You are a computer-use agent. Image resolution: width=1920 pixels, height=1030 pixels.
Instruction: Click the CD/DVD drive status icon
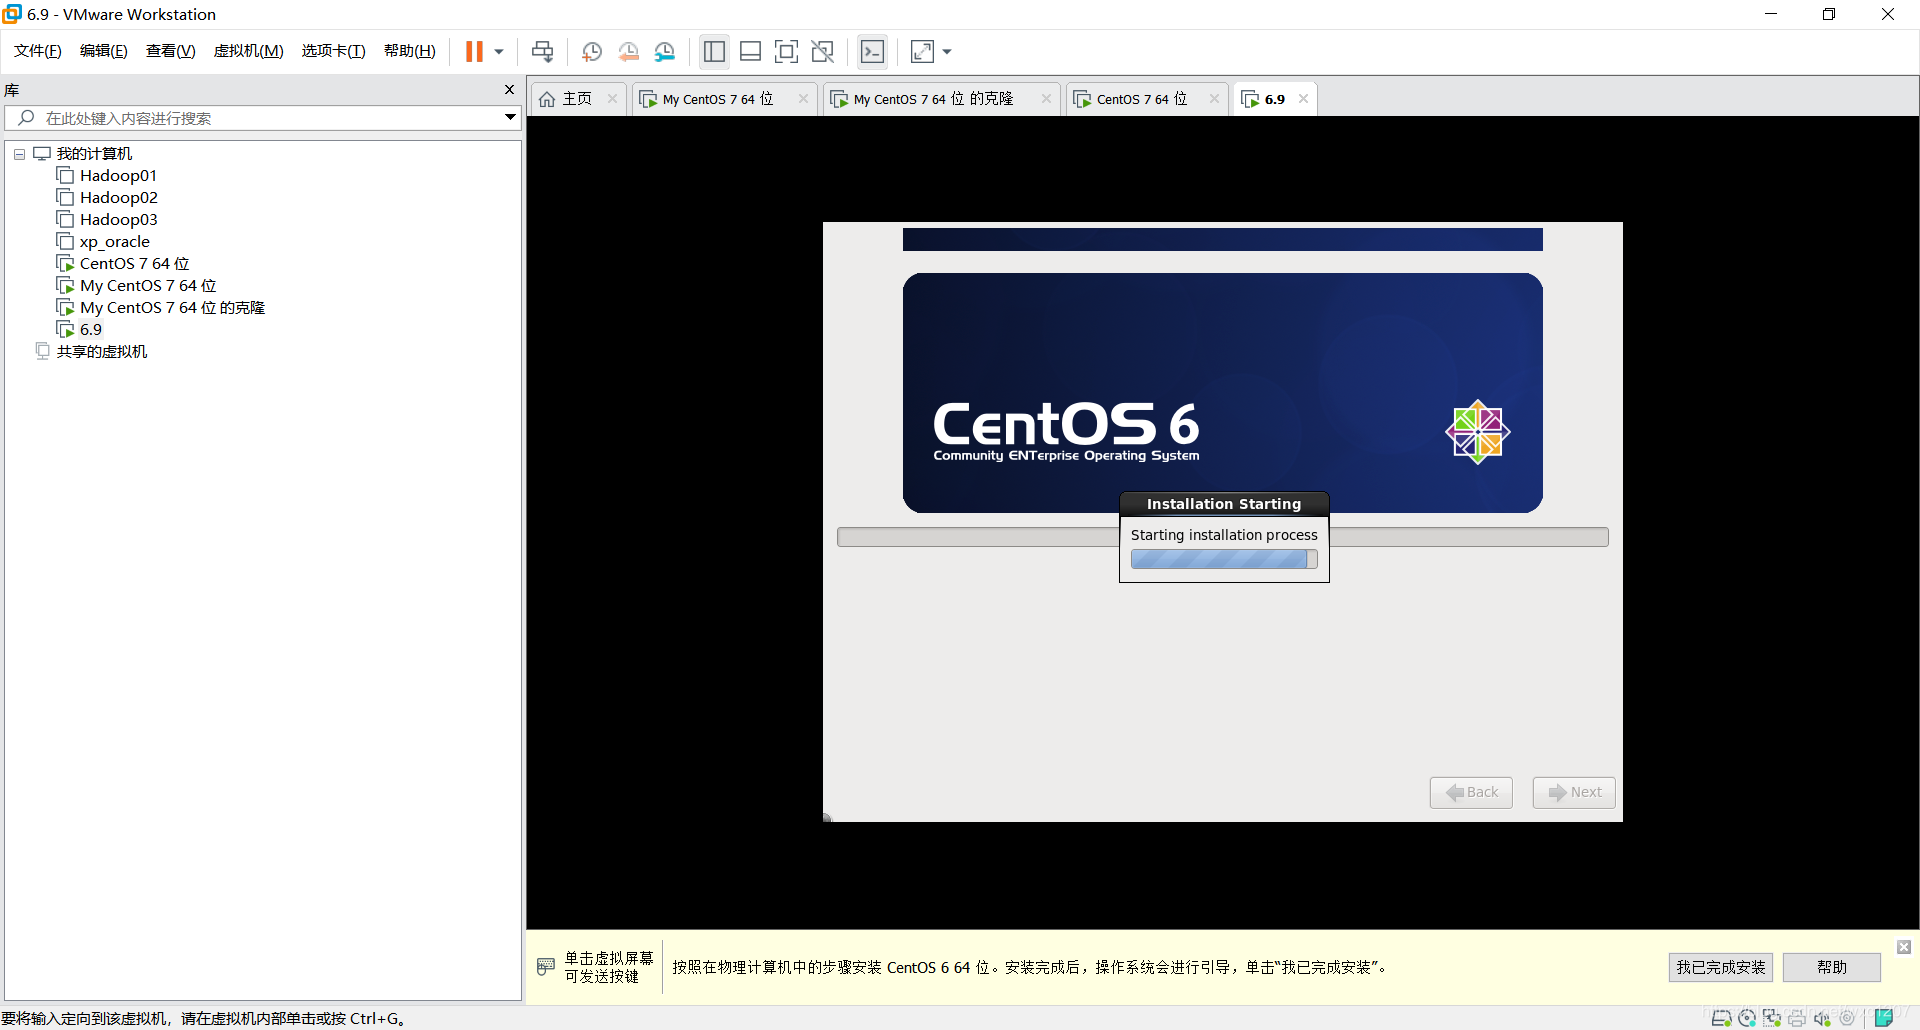pos(1747,1018)
